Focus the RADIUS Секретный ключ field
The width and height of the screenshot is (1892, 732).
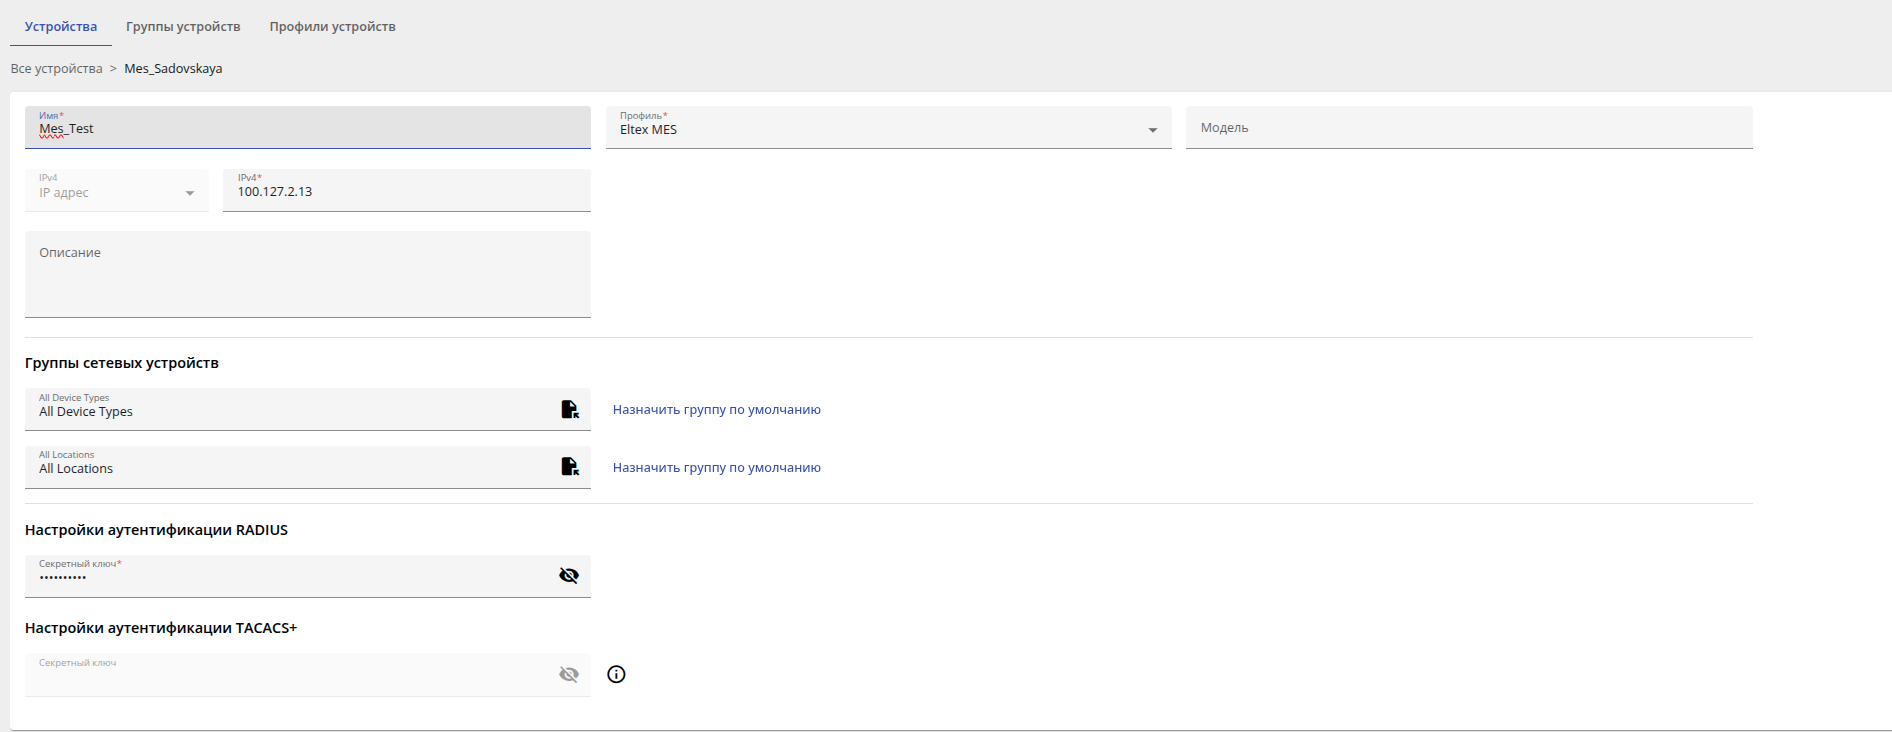(290, 577)
